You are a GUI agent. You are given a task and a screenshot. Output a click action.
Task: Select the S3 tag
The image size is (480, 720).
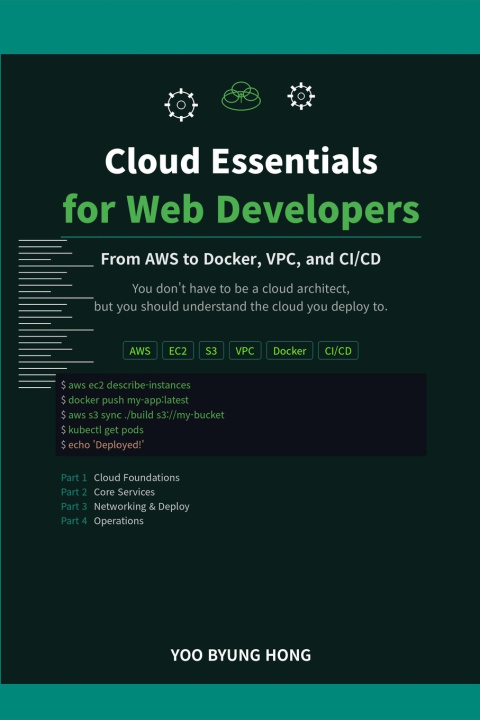211,351
